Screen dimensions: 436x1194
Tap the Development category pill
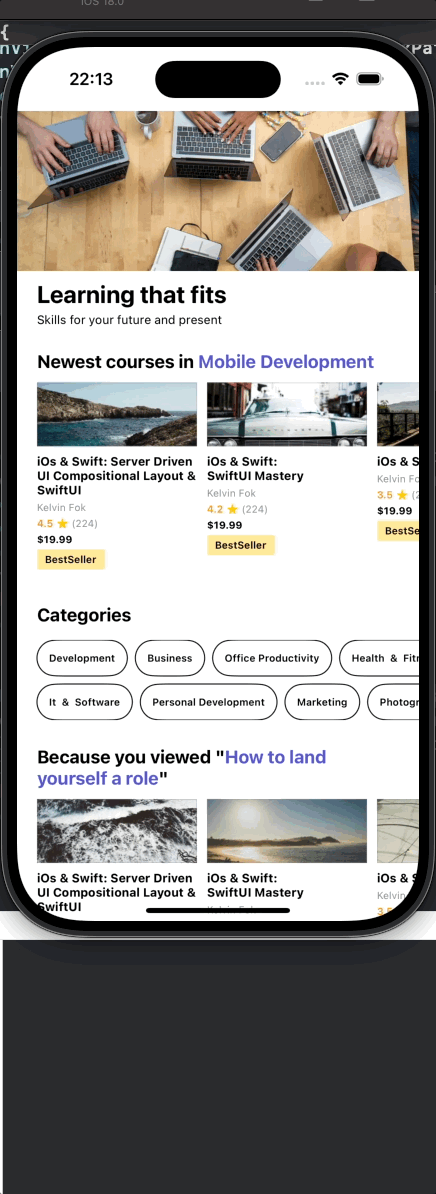tap(82, 658)
